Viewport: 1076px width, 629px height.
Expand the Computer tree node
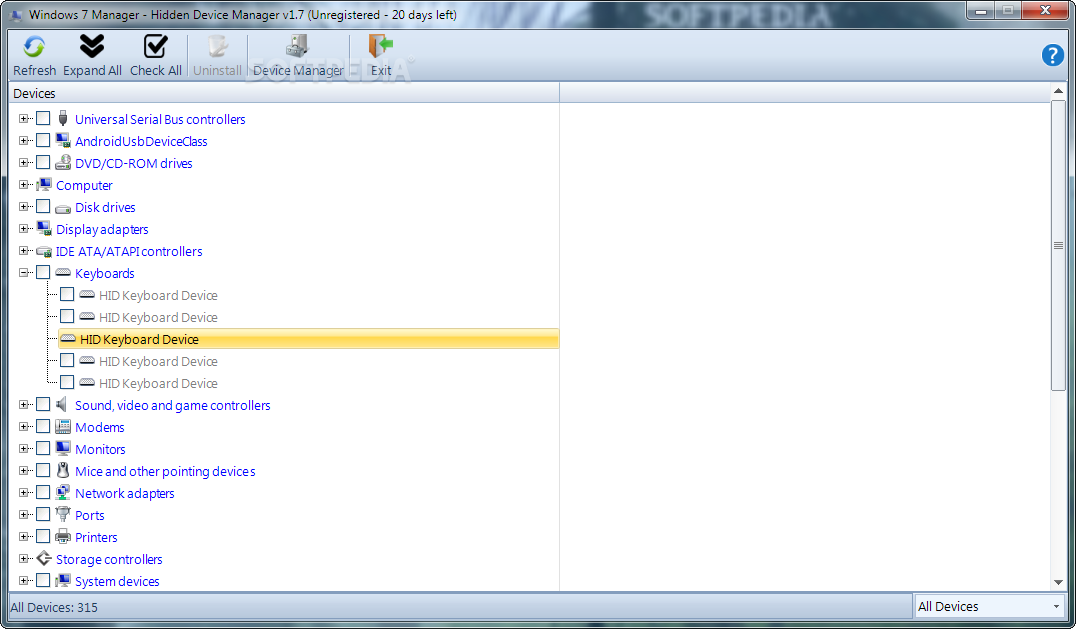point(23,185)
